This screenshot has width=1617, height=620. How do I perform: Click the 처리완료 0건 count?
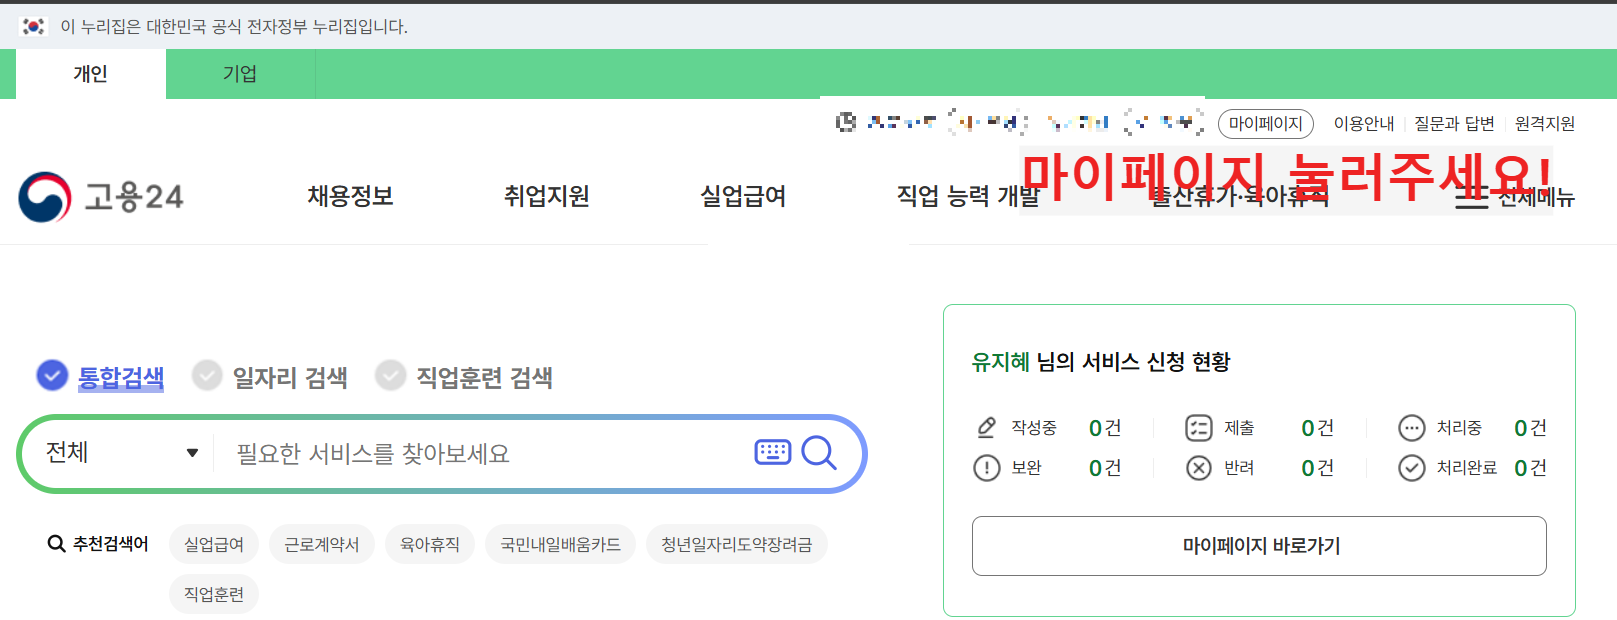tap(1530, 468)
